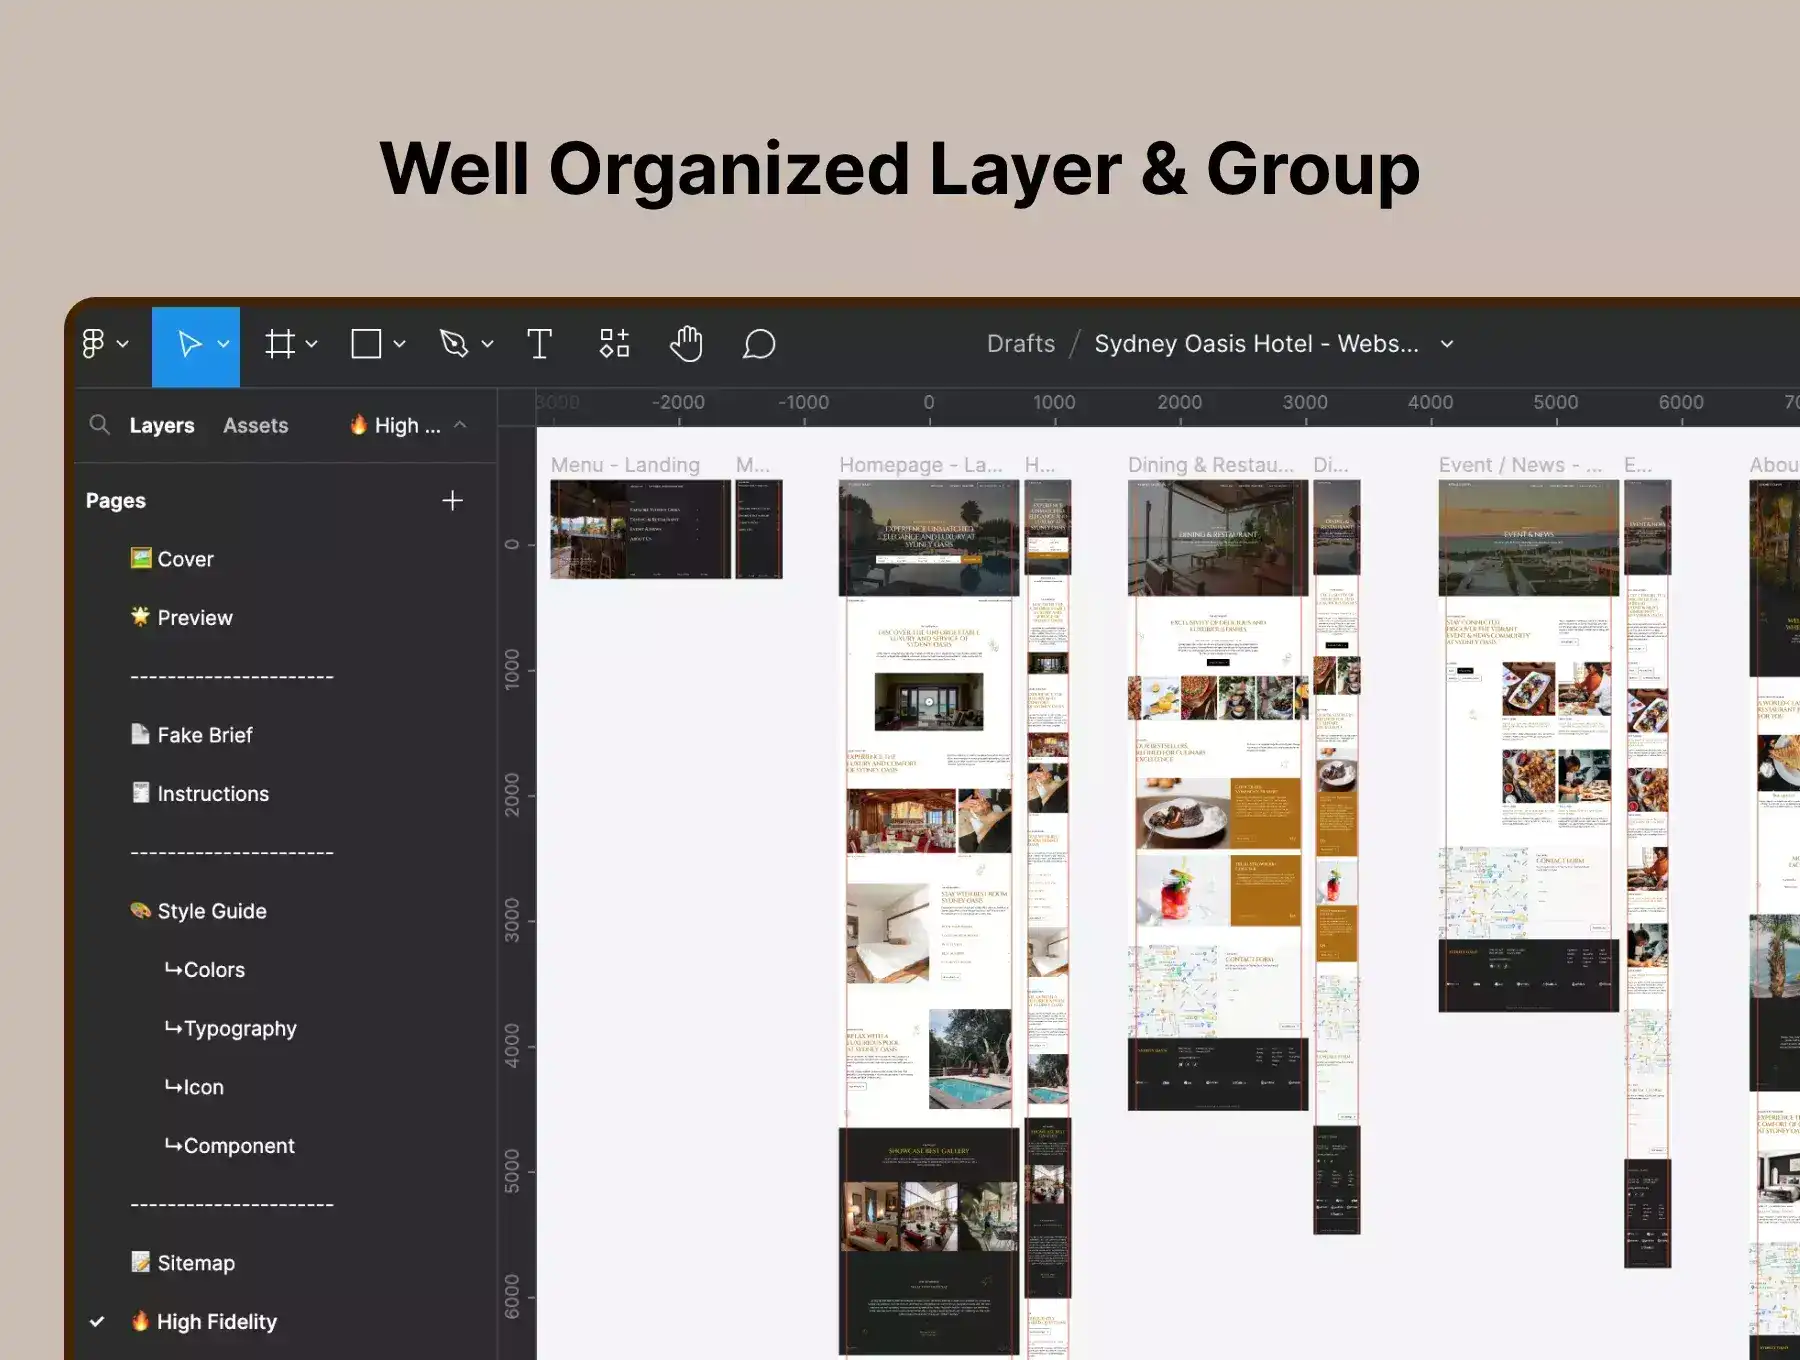The height and width of the screenshot is (1360, 1800).
Task: Switch to the Assets tab
Action: 255,425
